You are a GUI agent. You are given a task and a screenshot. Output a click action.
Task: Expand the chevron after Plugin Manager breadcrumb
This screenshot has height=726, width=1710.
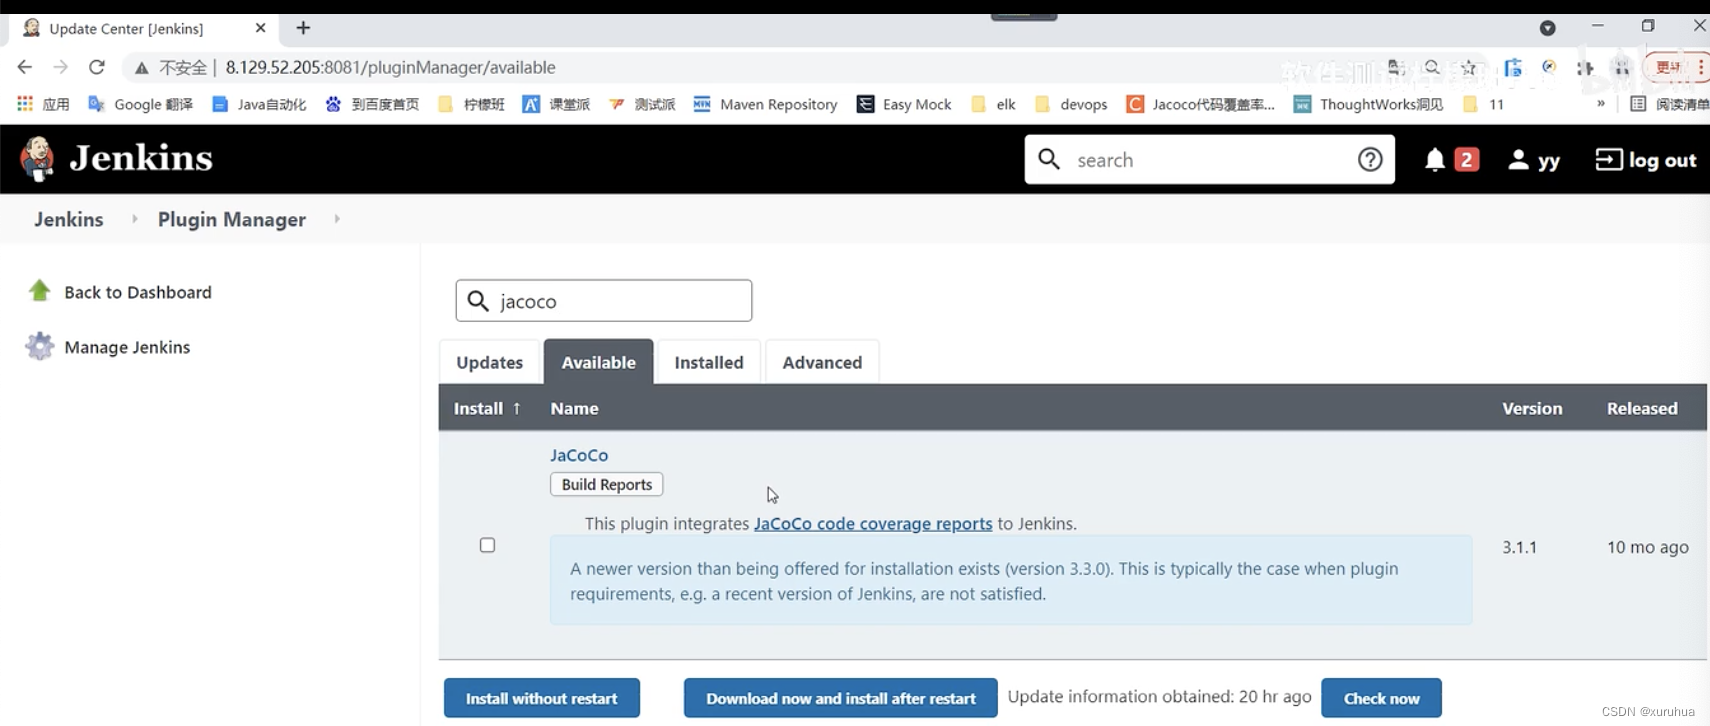tap(337, 218)
